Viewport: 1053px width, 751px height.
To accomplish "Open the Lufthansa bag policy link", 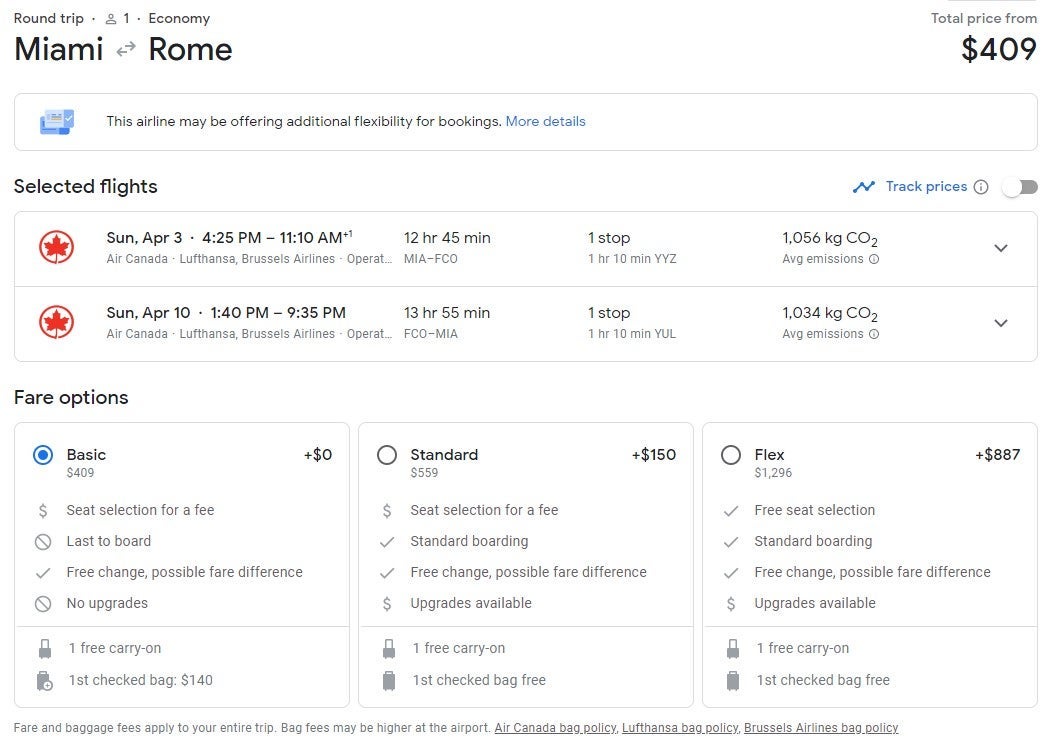I will coord(680,728).
